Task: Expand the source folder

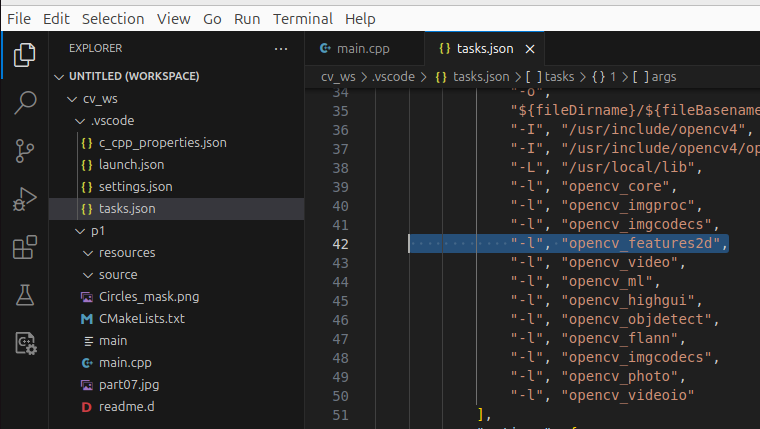Action: [x=89, y=275]
